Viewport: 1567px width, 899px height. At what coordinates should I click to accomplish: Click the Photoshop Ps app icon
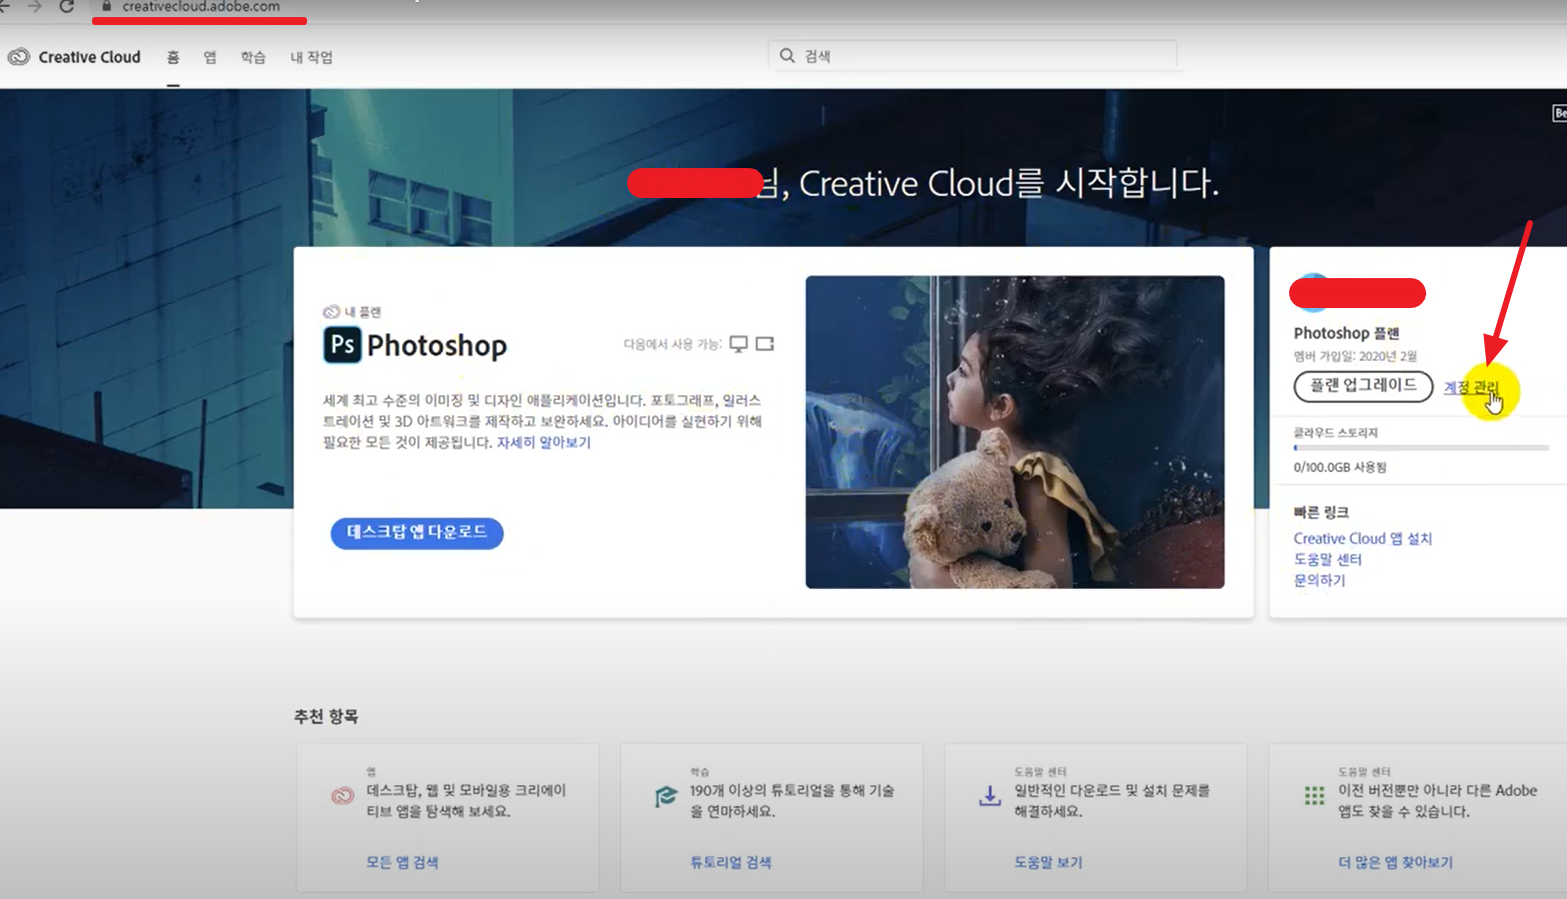coord(342,345)
